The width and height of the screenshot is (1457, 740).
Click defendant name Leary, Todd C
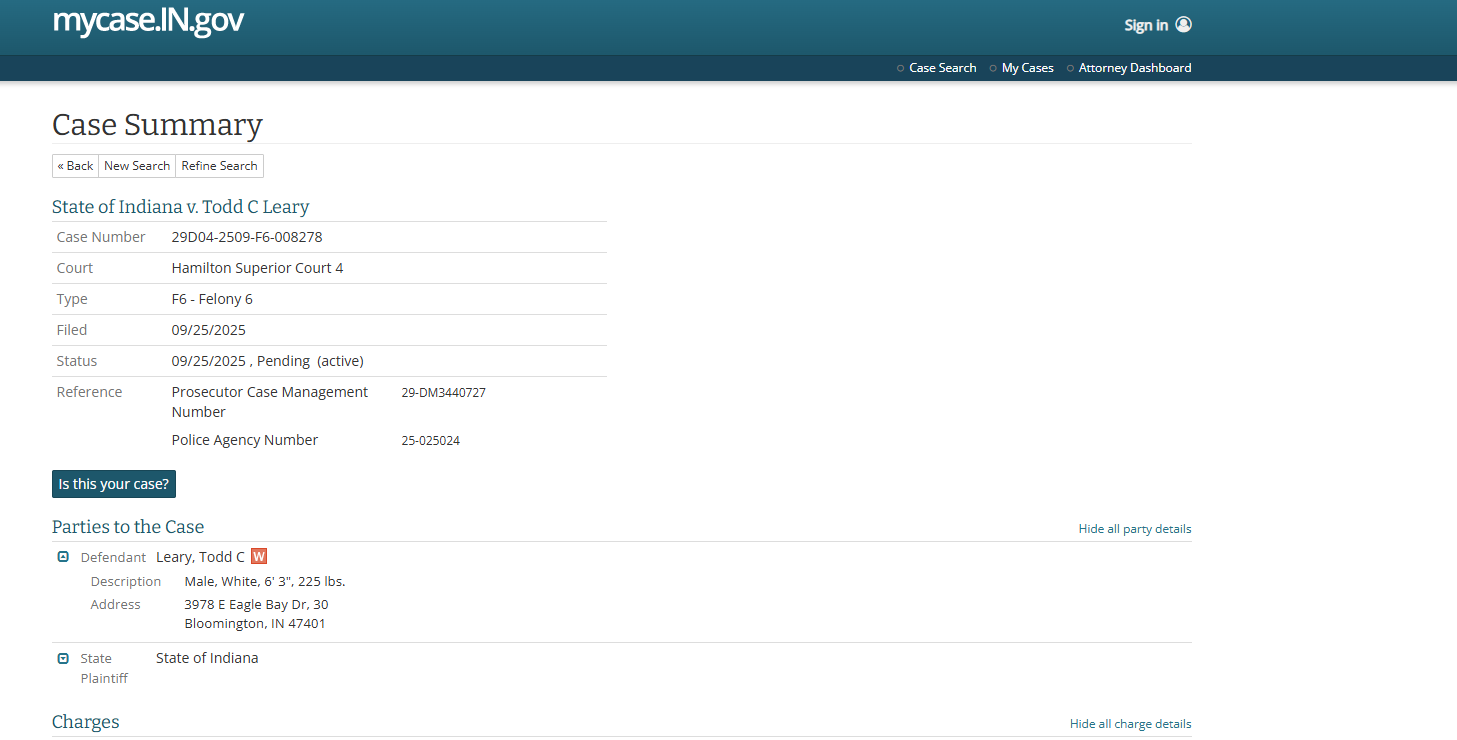point(200,557)
